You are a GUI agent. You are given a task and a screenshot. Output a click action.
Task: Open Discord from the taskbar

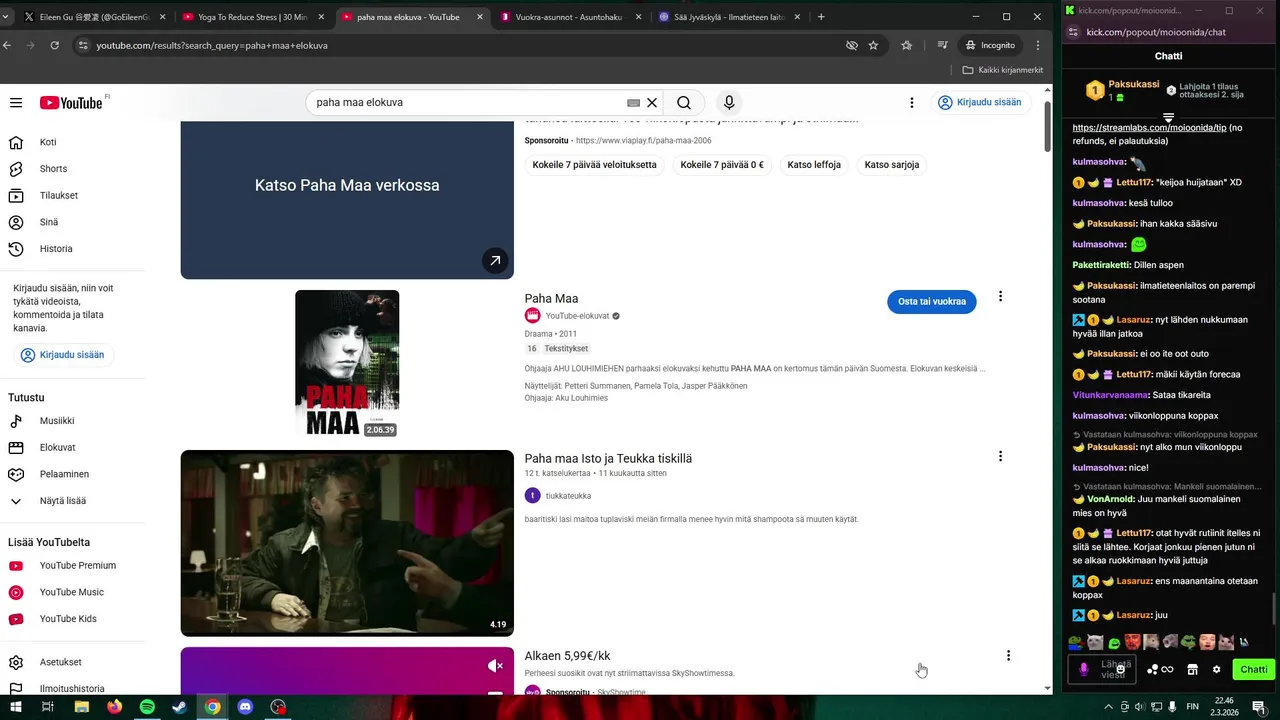coord(245,706)
